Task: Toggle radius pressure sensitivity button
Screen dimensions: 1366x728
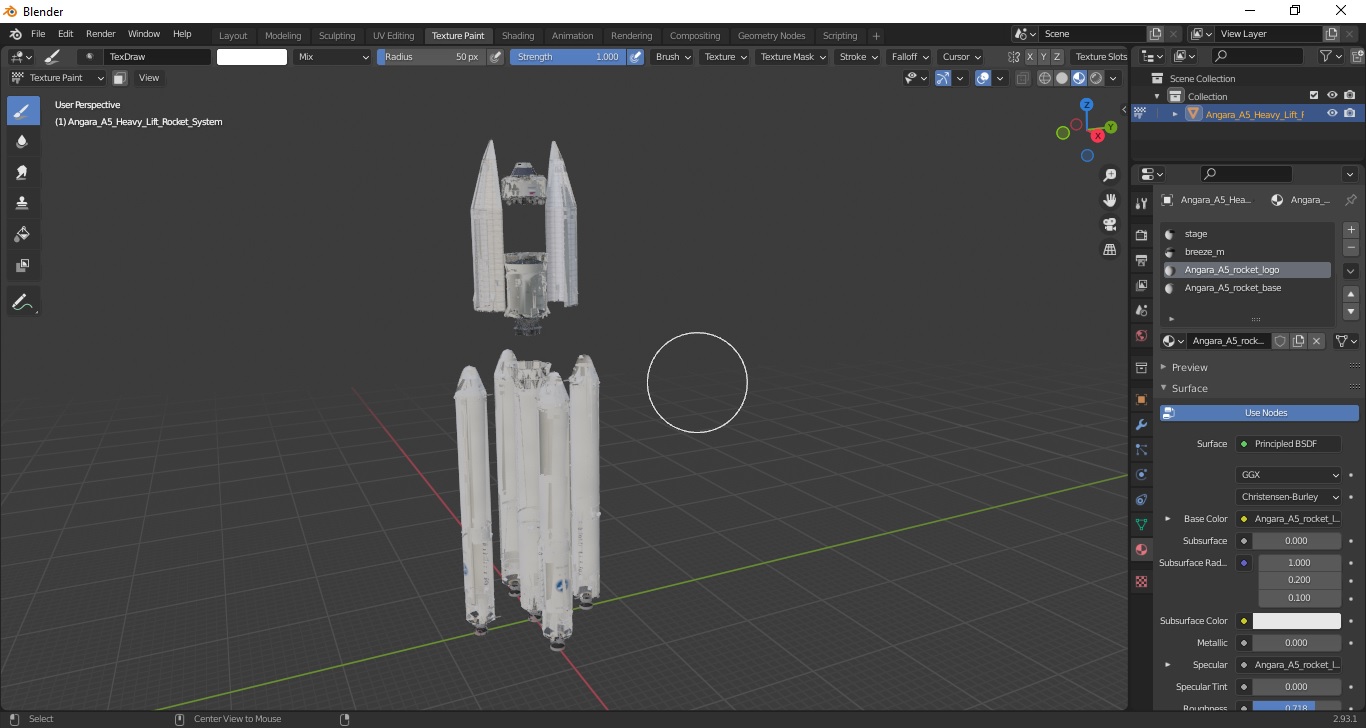Action: pos(495,57)
